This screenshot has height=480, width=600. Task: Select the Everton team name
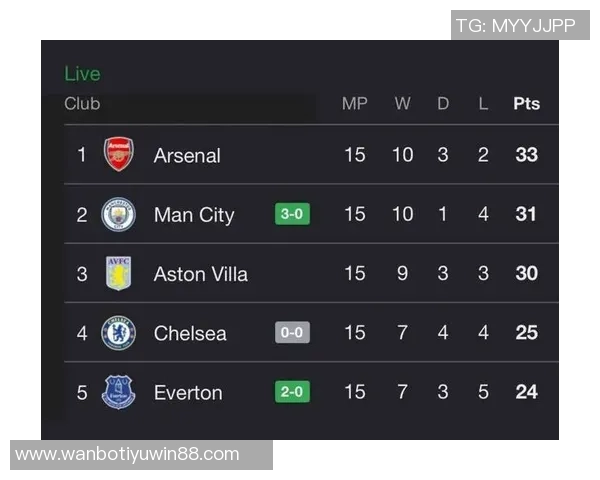pos(188,392)
